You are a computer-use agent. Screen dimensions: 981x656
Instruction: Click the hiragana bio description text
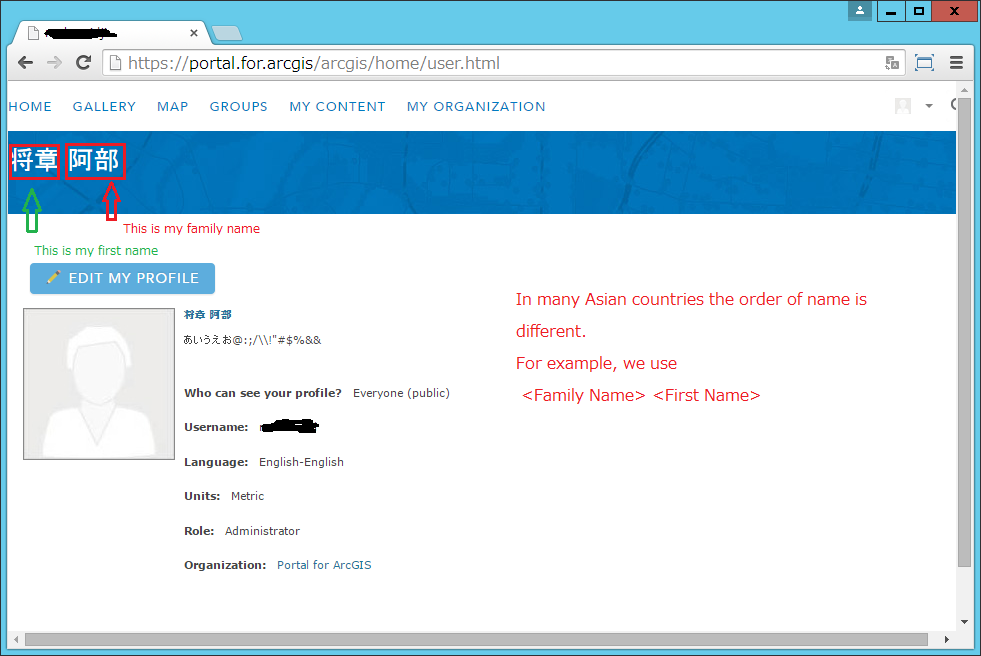252,340
